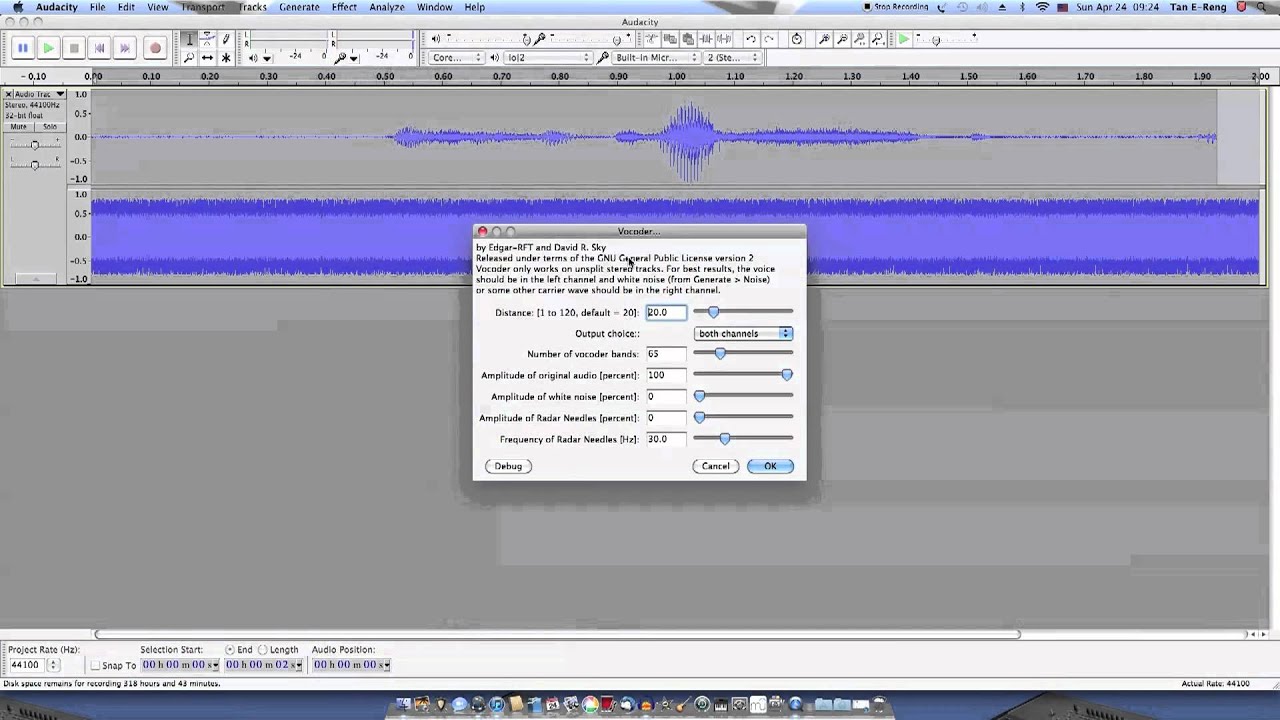Close the audio track with X
This screenshot has height=720, width=1280.
coord(8,94)
